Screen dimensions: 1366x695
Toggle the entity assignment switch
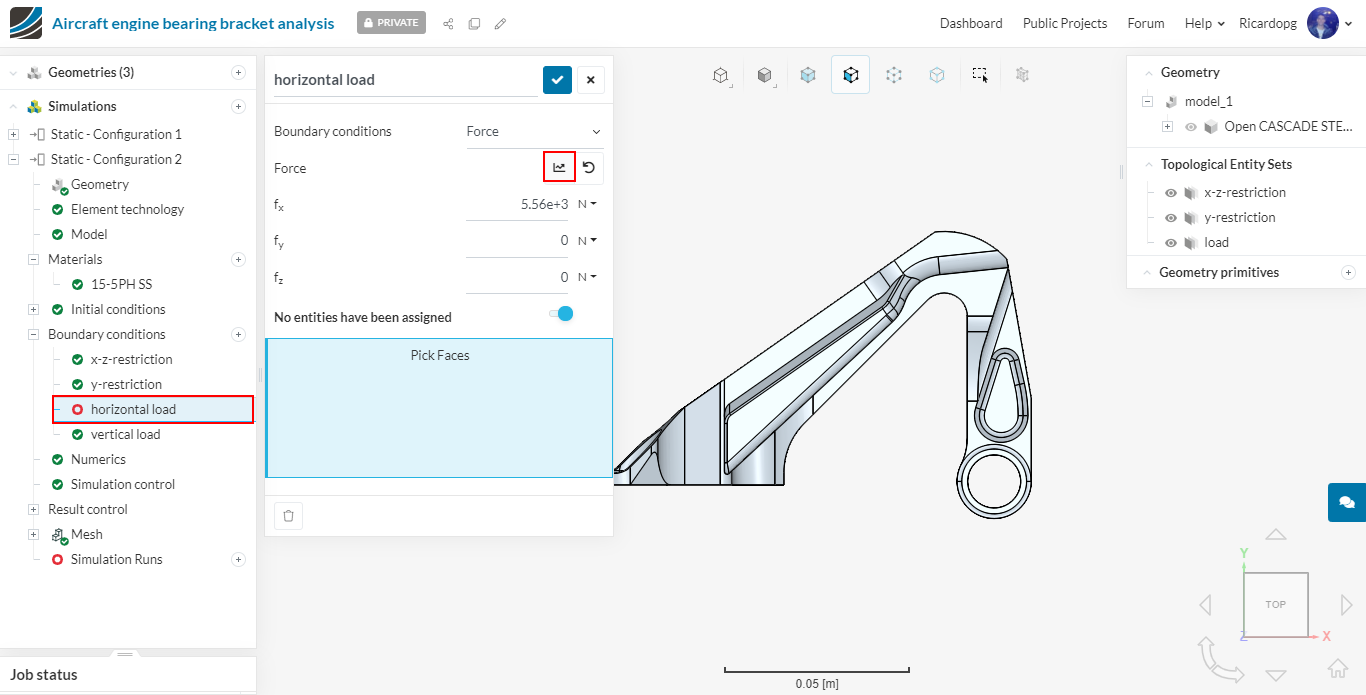(x=561, y=314)
